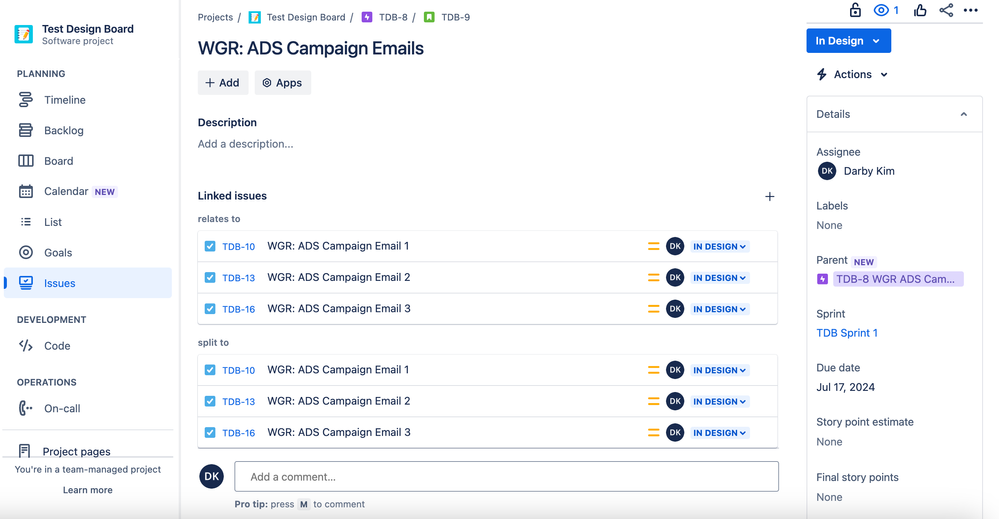999x519 pixels.
Task: Open Code in Development section
Action: tap(88, 346)
